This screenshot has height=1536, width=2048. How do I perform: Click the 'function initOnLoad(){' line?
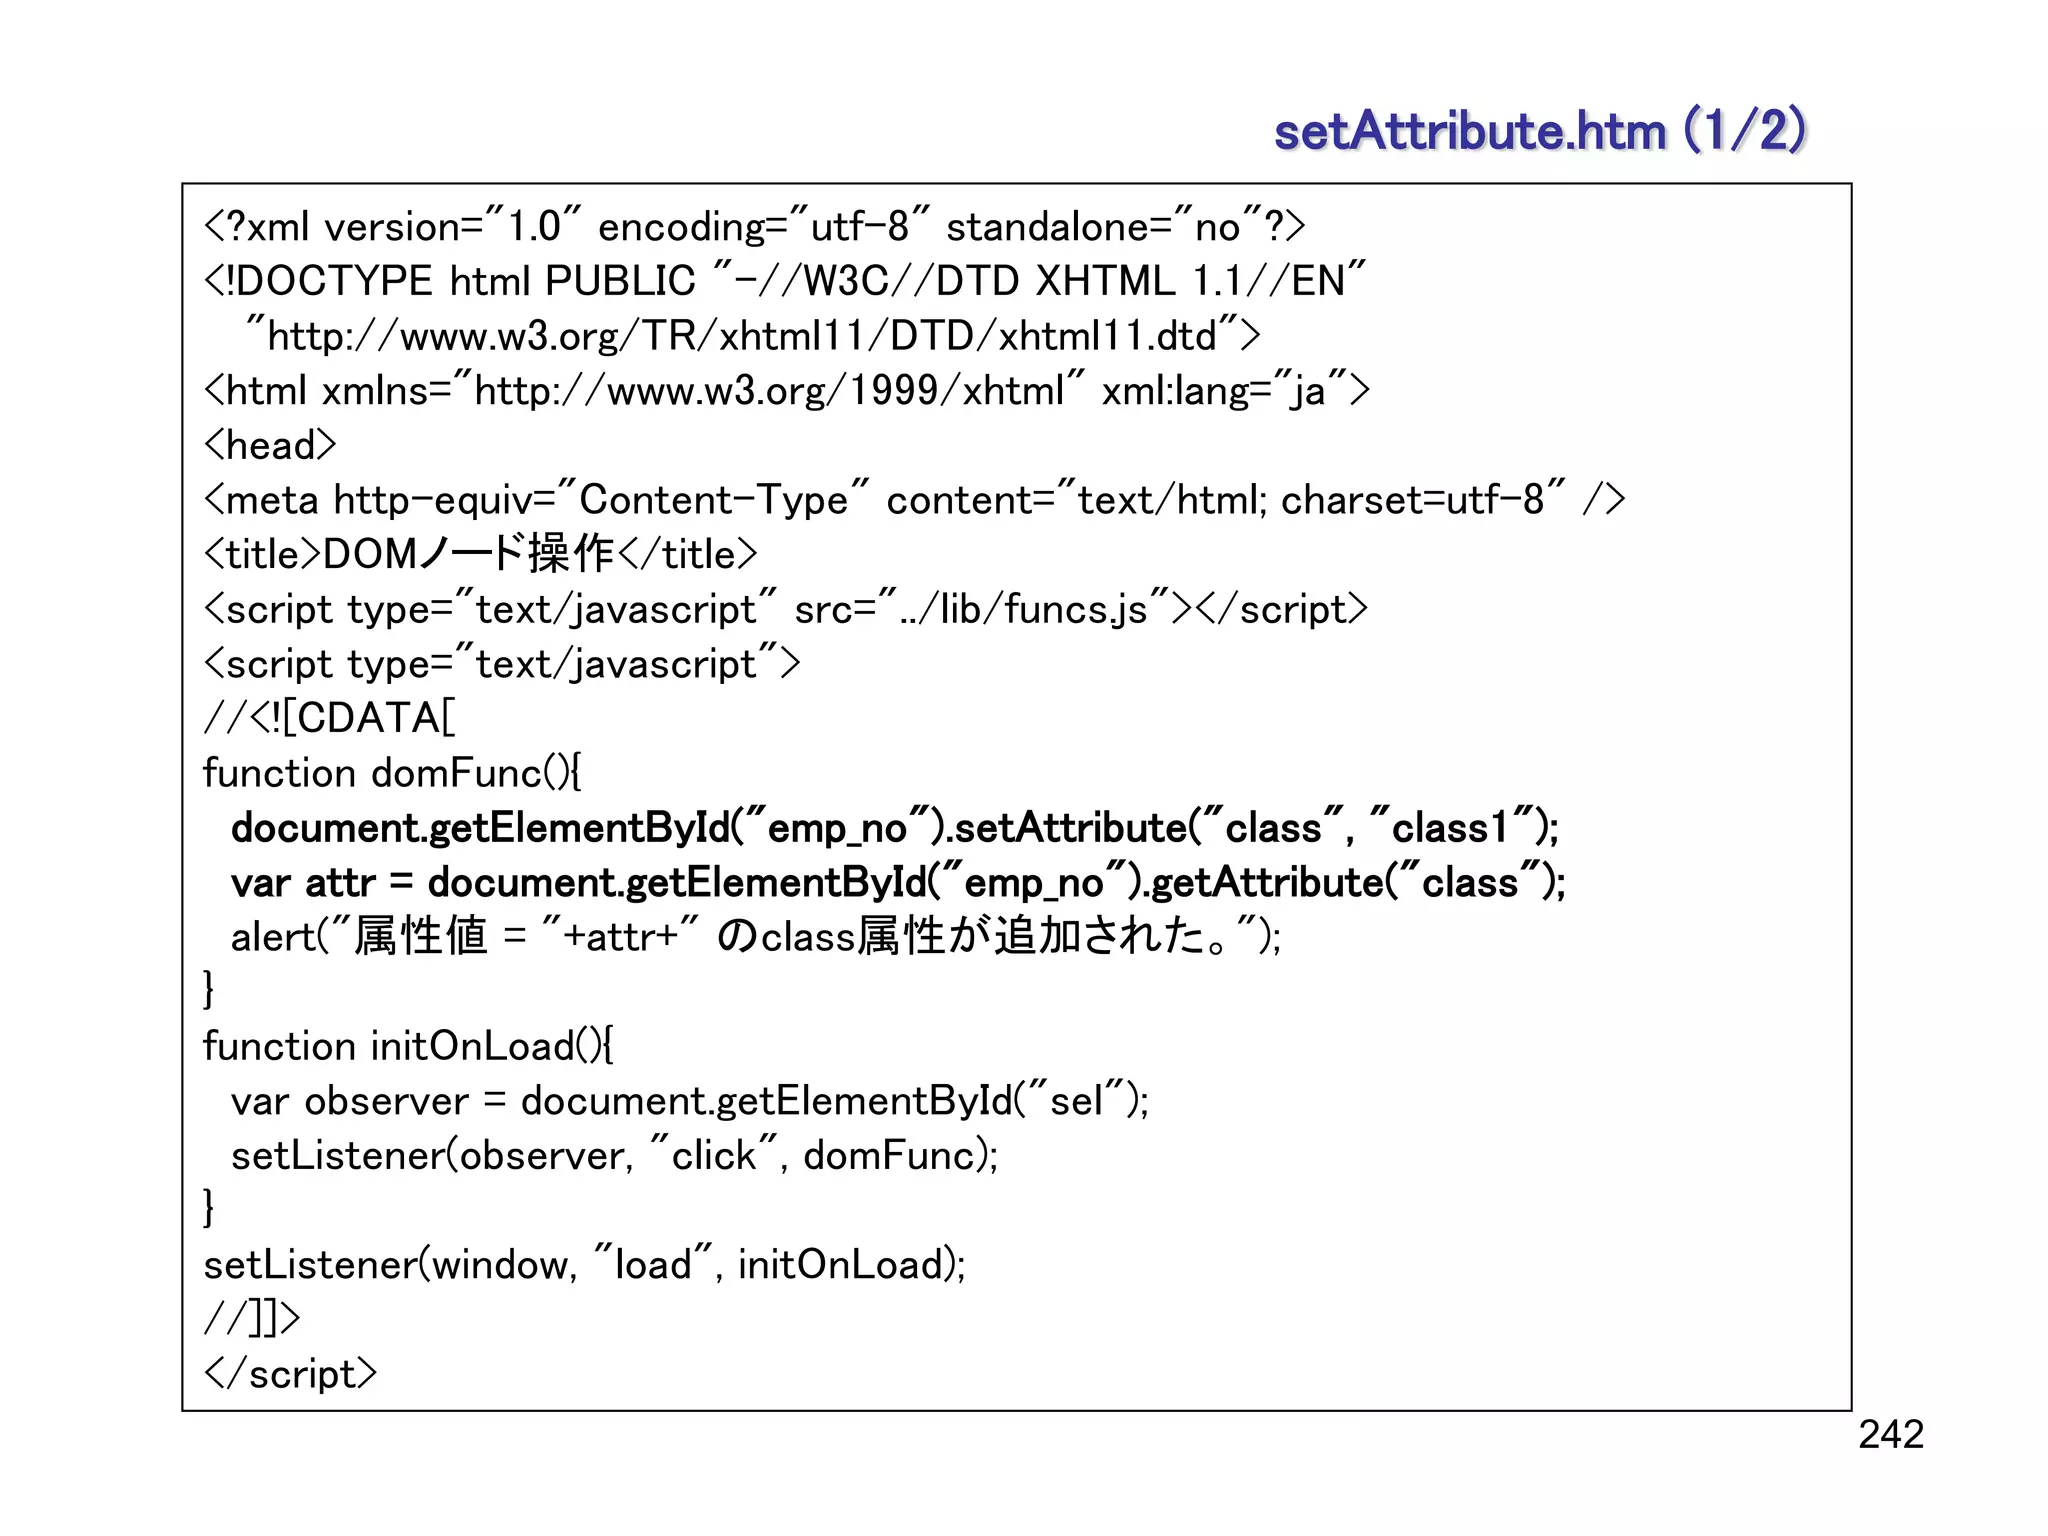[408, 1046]
